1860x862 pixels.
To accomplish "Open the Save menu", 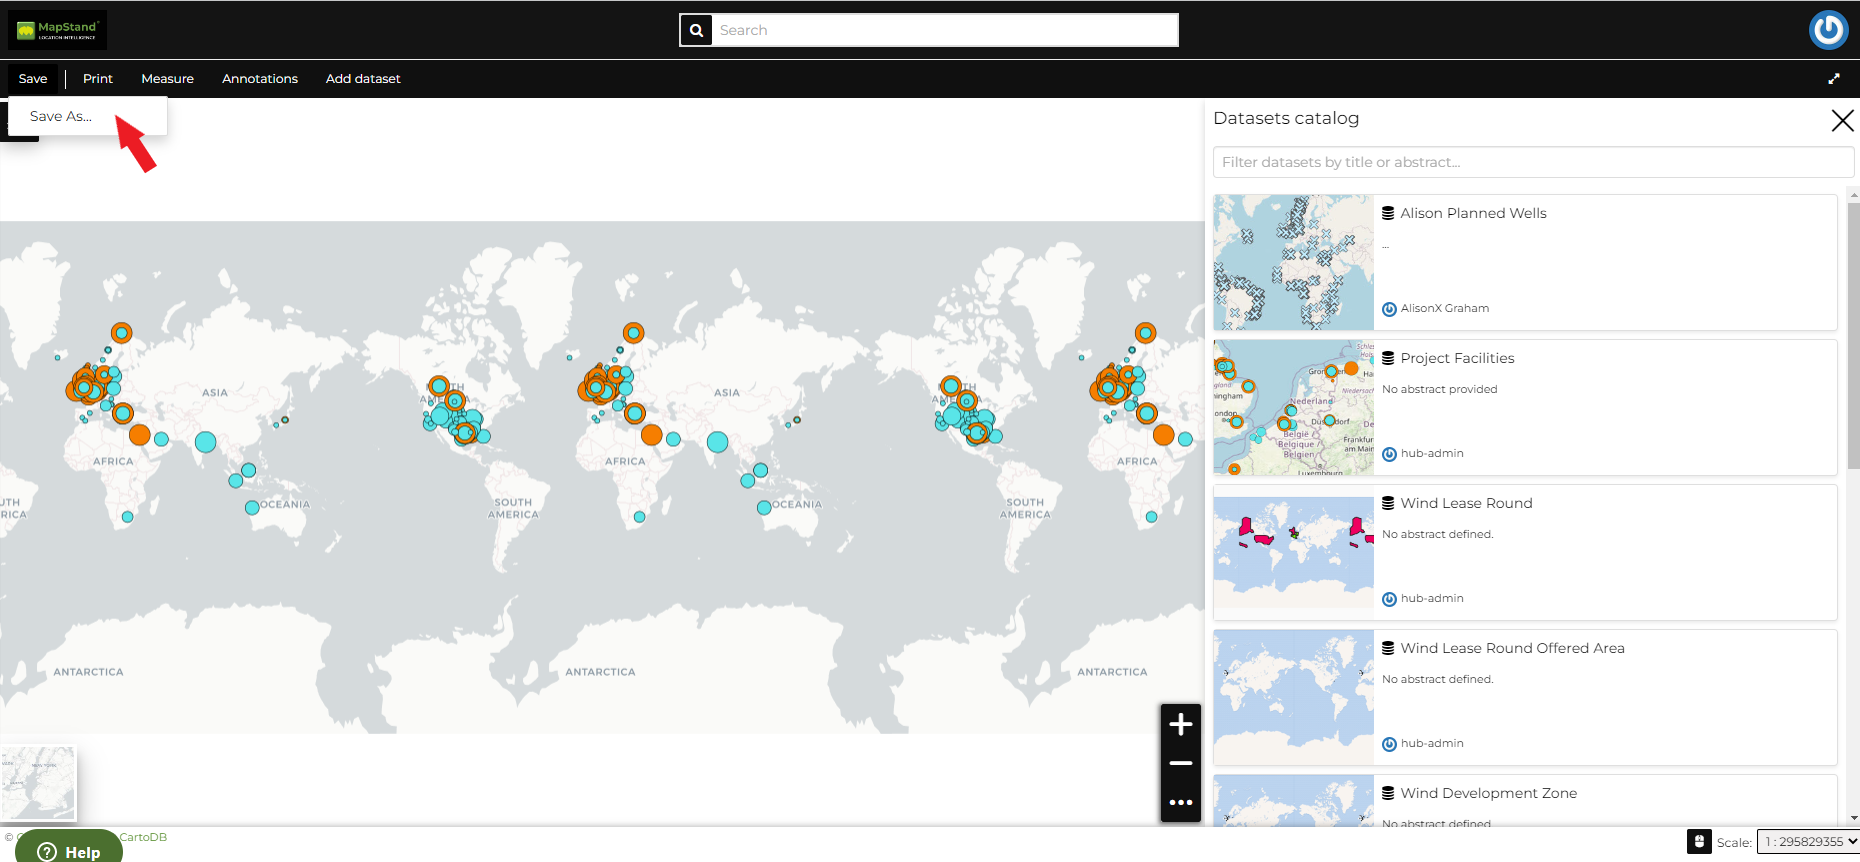I will [x=33, y=79].
